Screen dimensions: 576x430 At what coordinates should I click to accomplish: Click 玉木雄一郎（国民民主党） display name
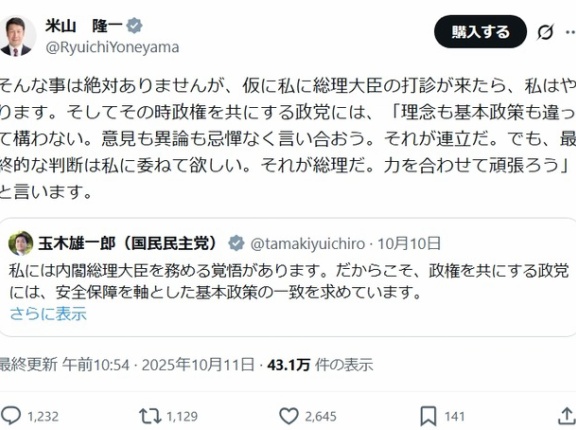tap(128, 243)
